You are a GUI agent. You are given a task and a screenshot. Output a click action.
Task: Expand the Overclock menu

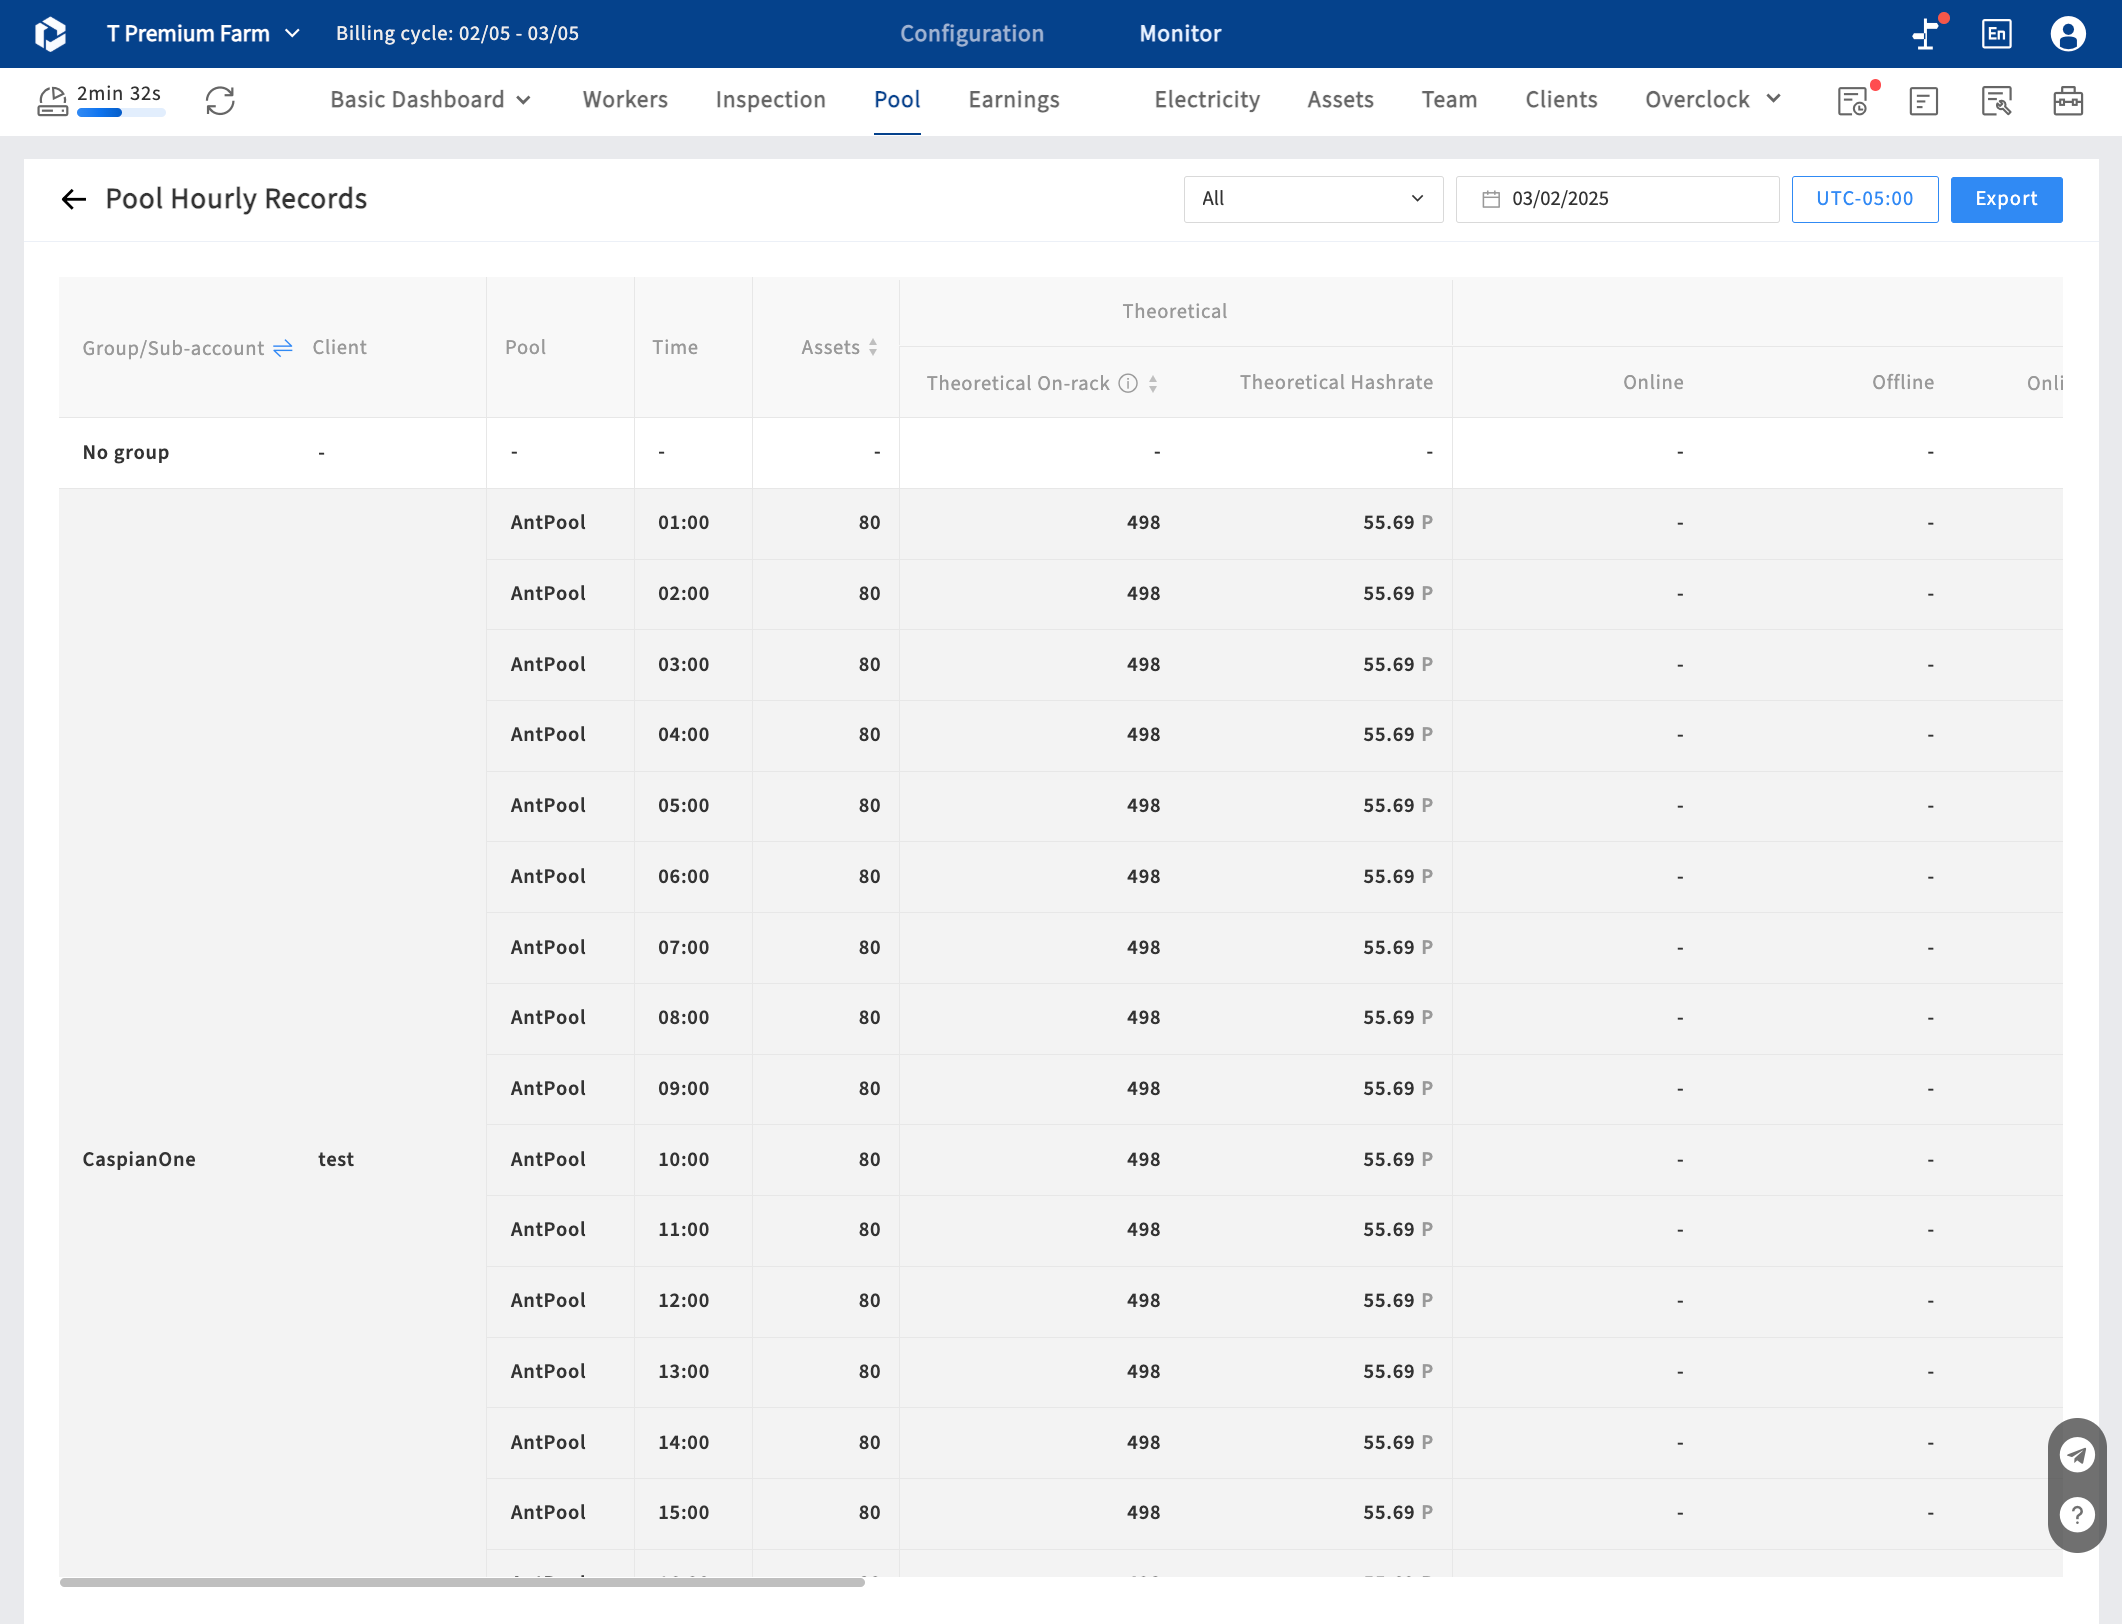[1713, 99]
